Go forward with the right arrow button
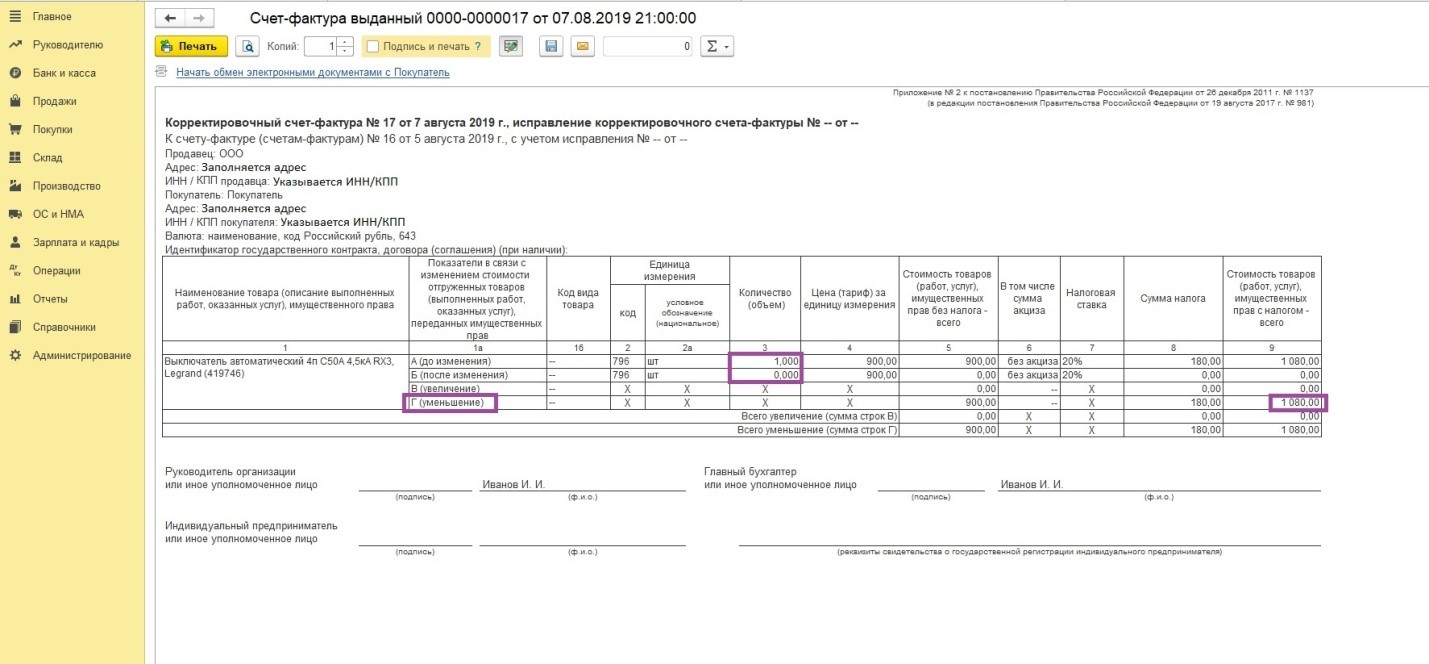1429x664 pixels. (x=198, y=19)
